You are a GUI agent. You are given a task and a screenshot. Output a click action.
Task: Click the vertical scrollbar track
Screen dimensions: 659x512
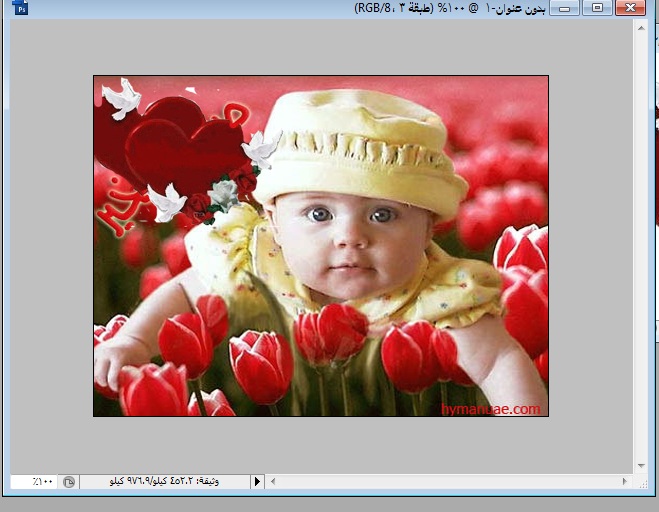pyautogui.click(x=643, y=250)
